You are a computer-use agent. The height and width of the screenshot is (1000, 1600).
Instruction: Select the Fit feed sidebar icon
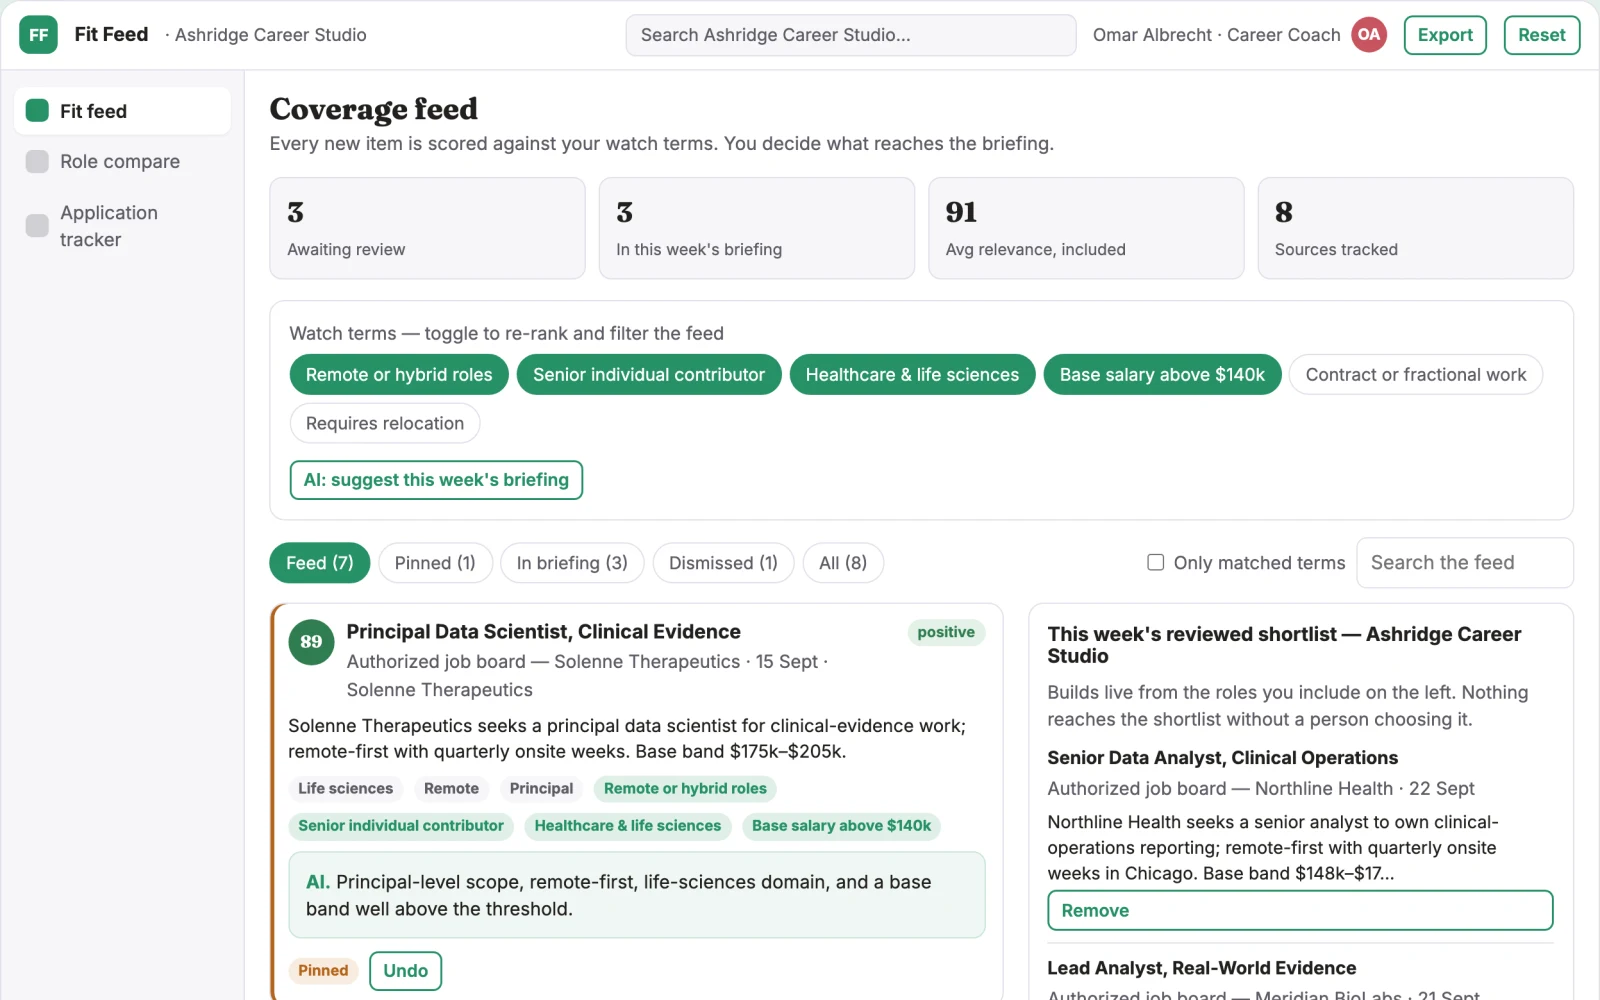[37, 111]
